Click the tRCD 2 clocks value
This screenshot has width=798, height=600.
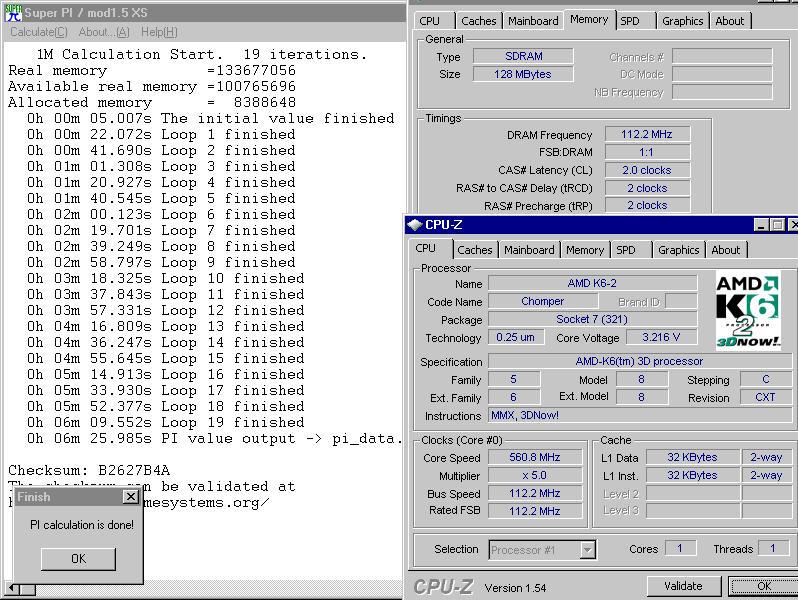pos(647,188)
